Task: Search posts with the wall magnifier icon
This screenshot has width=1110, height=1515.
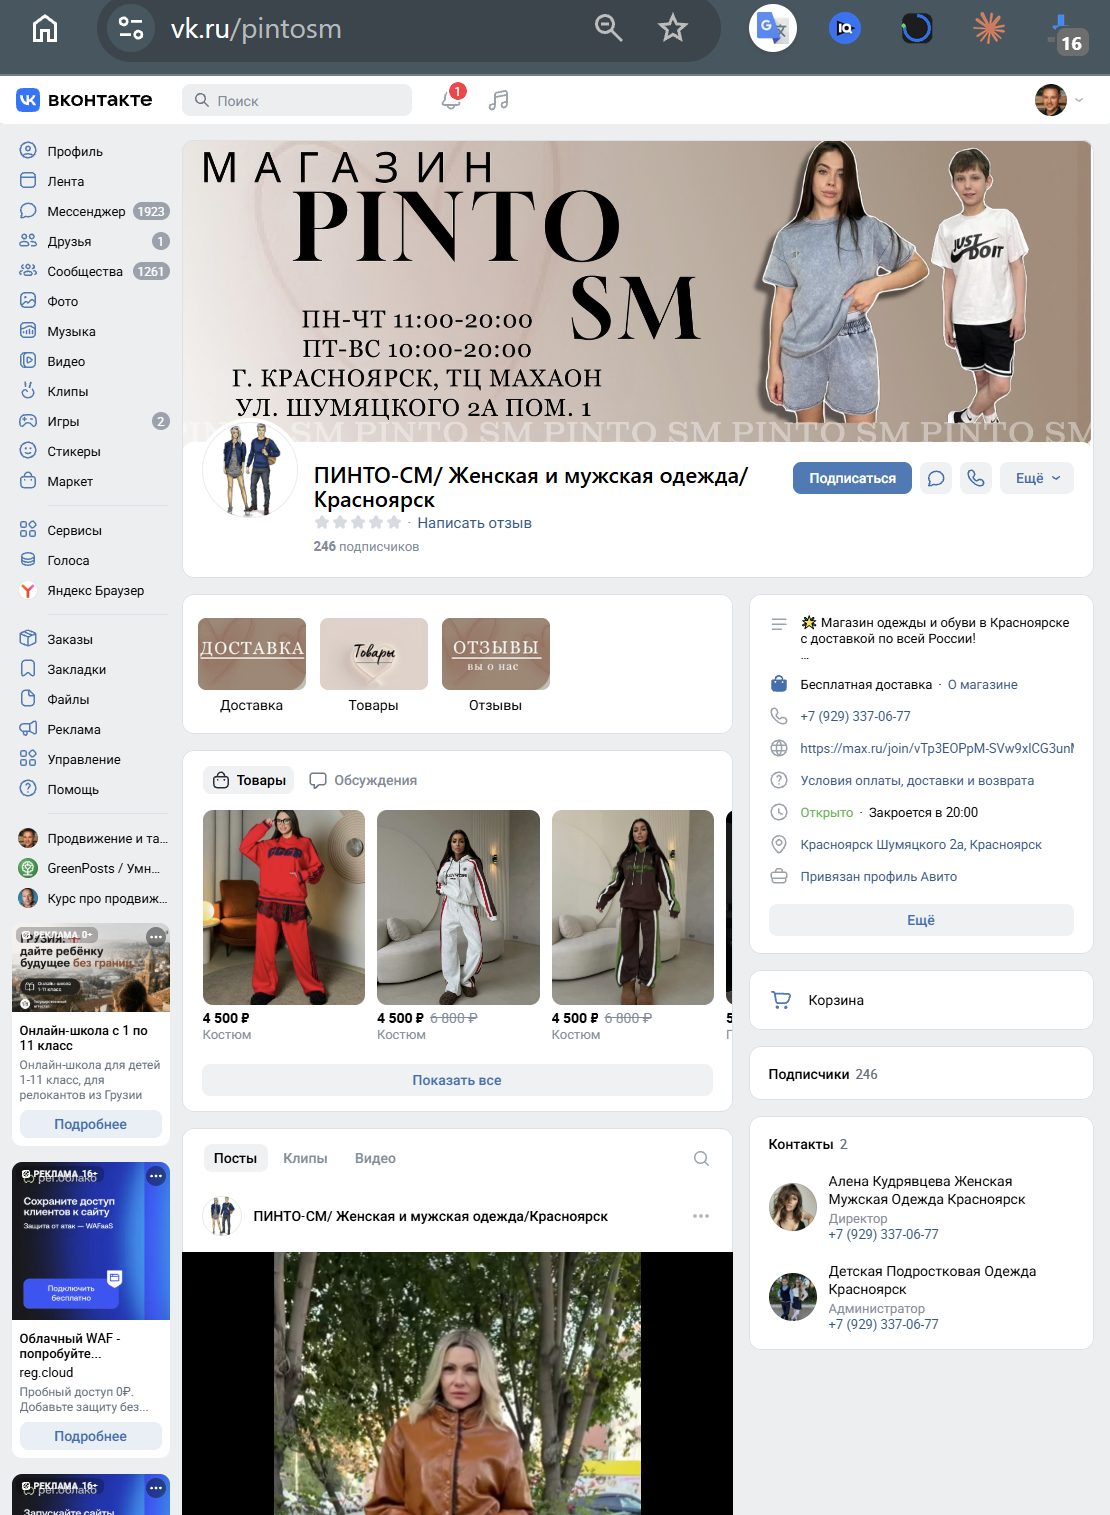Action: point(701,1158)
